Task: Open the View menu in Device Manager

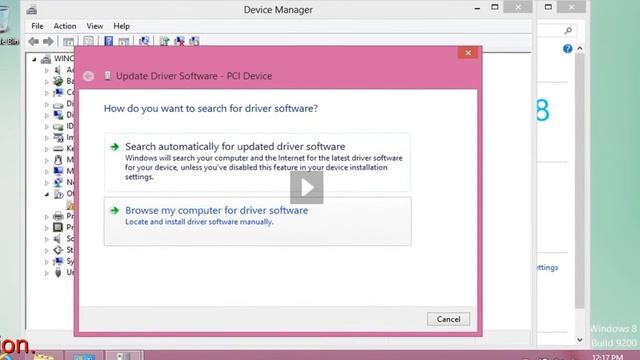Action: 95,26
